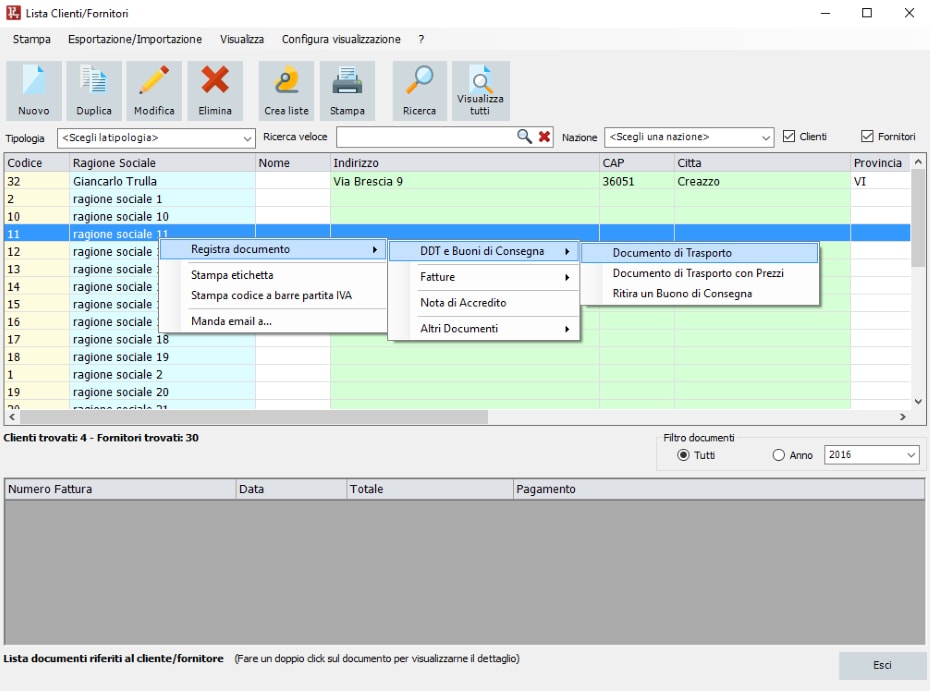Click Pagamento column header

(718, 489)
